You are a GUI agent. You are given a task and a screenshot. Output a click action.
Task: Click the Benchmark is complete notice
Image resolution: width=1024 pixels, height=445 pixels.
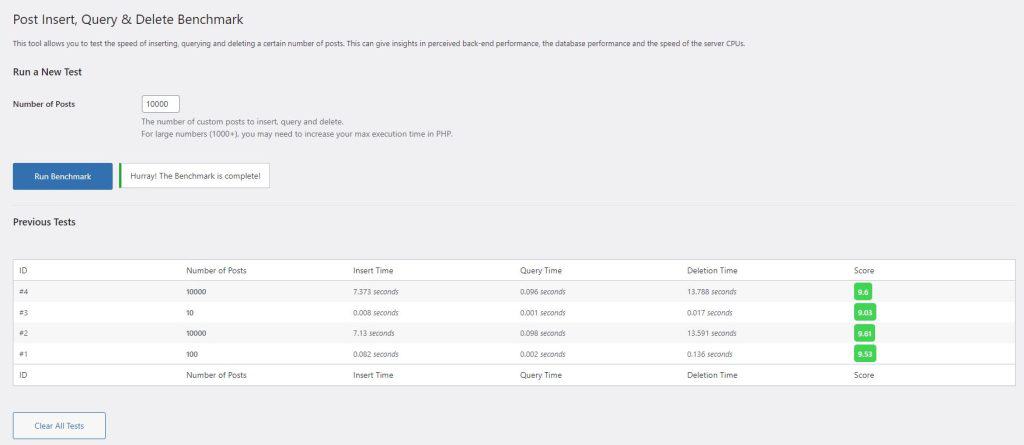tap(195, 176)
